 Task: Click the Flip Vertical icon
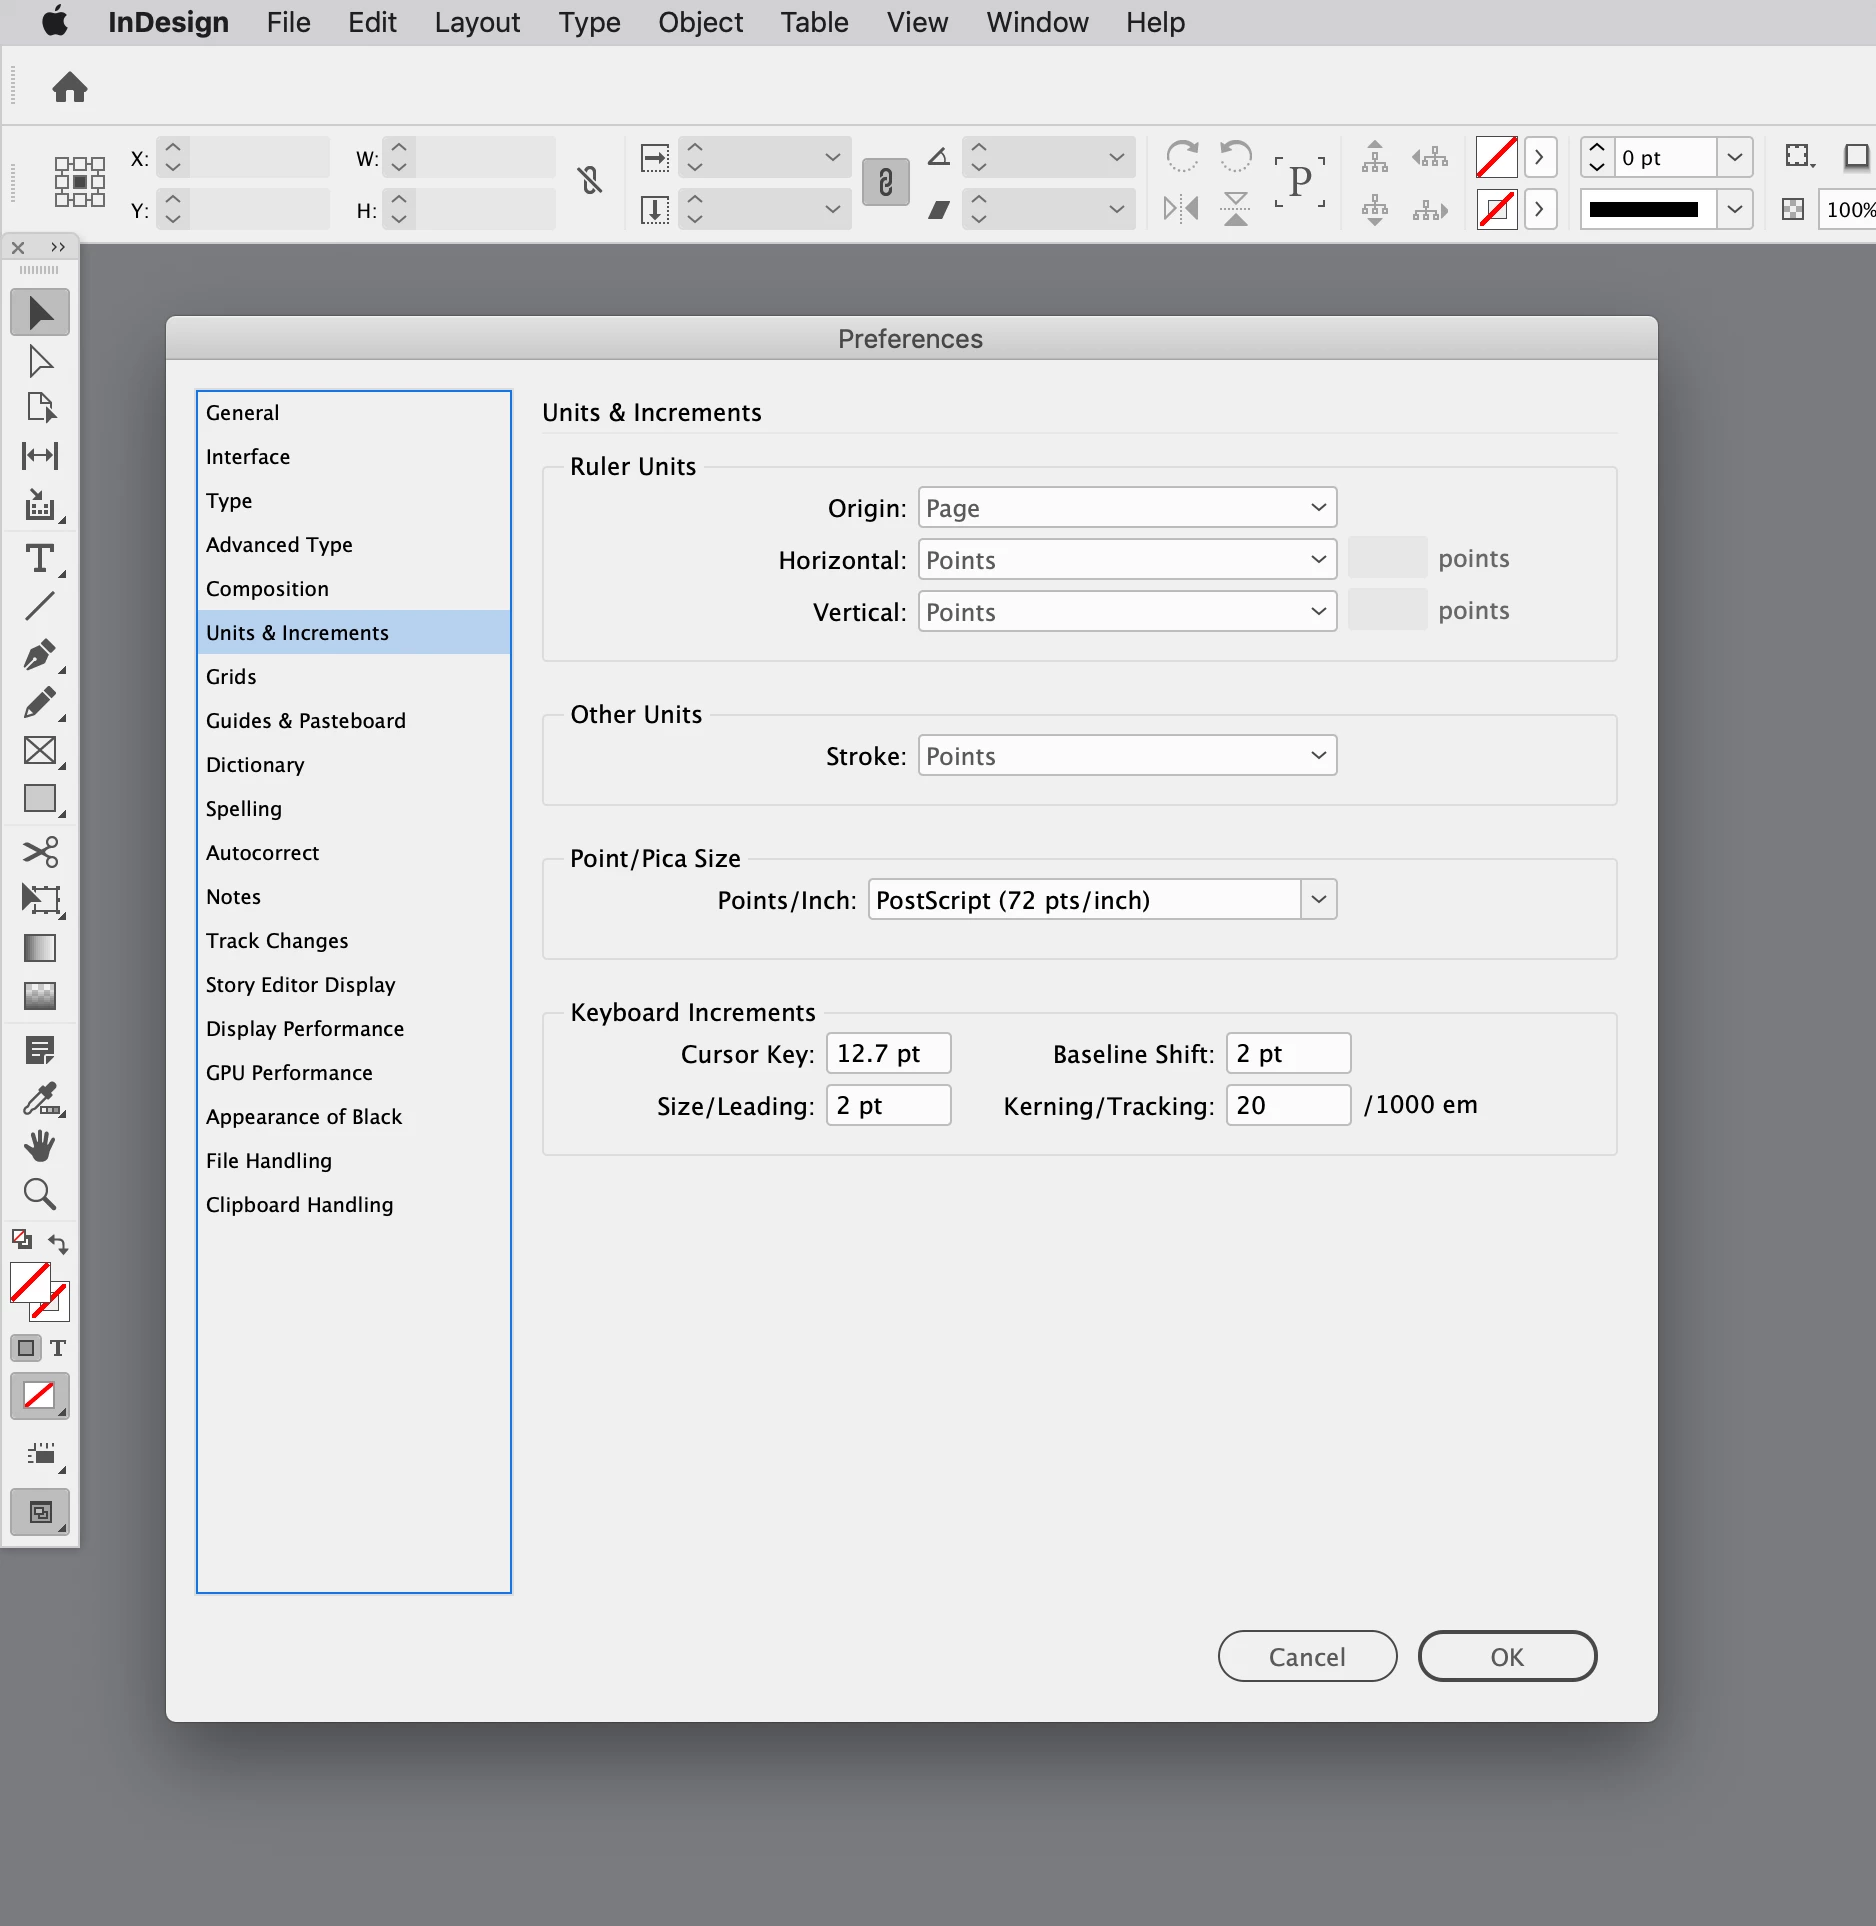point(1236,209)
